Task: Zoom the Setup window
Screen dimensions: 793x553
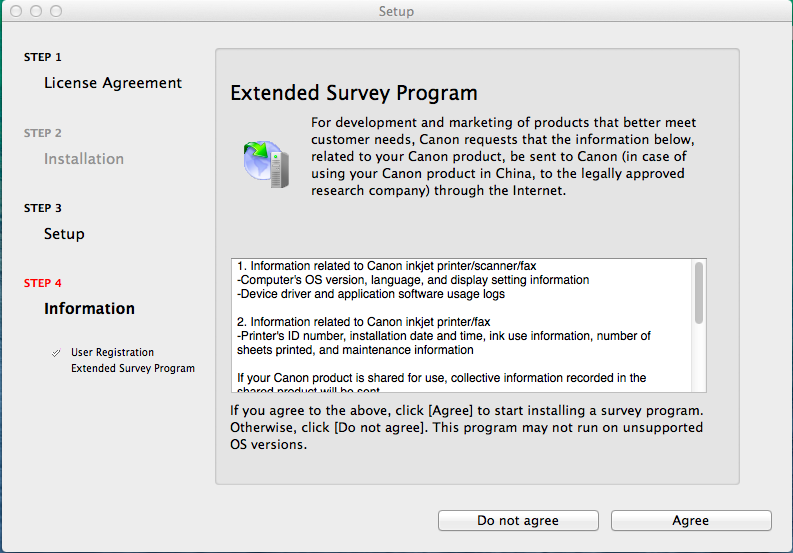Action: point(56,11)
